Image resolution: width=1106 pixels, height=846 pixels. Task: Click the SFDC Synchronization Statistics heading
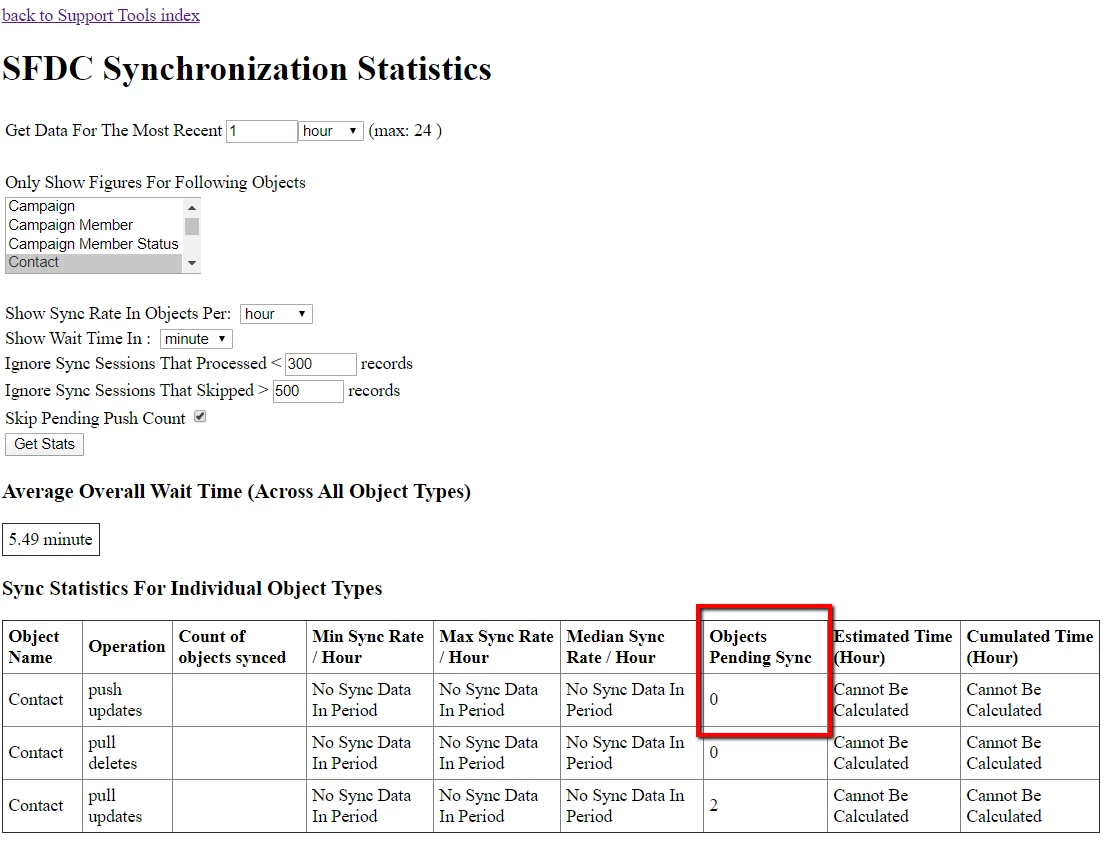coord(247,69)
